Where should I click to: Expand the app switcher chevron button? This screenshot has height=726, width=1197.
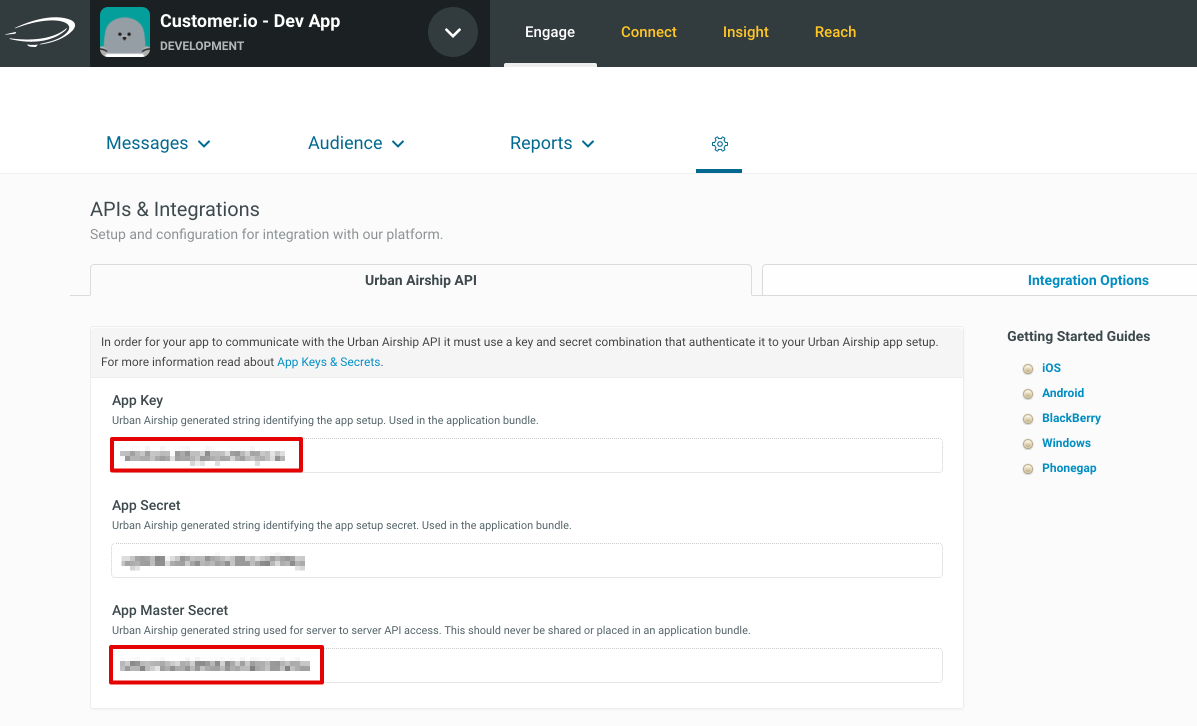coord(453,33)
